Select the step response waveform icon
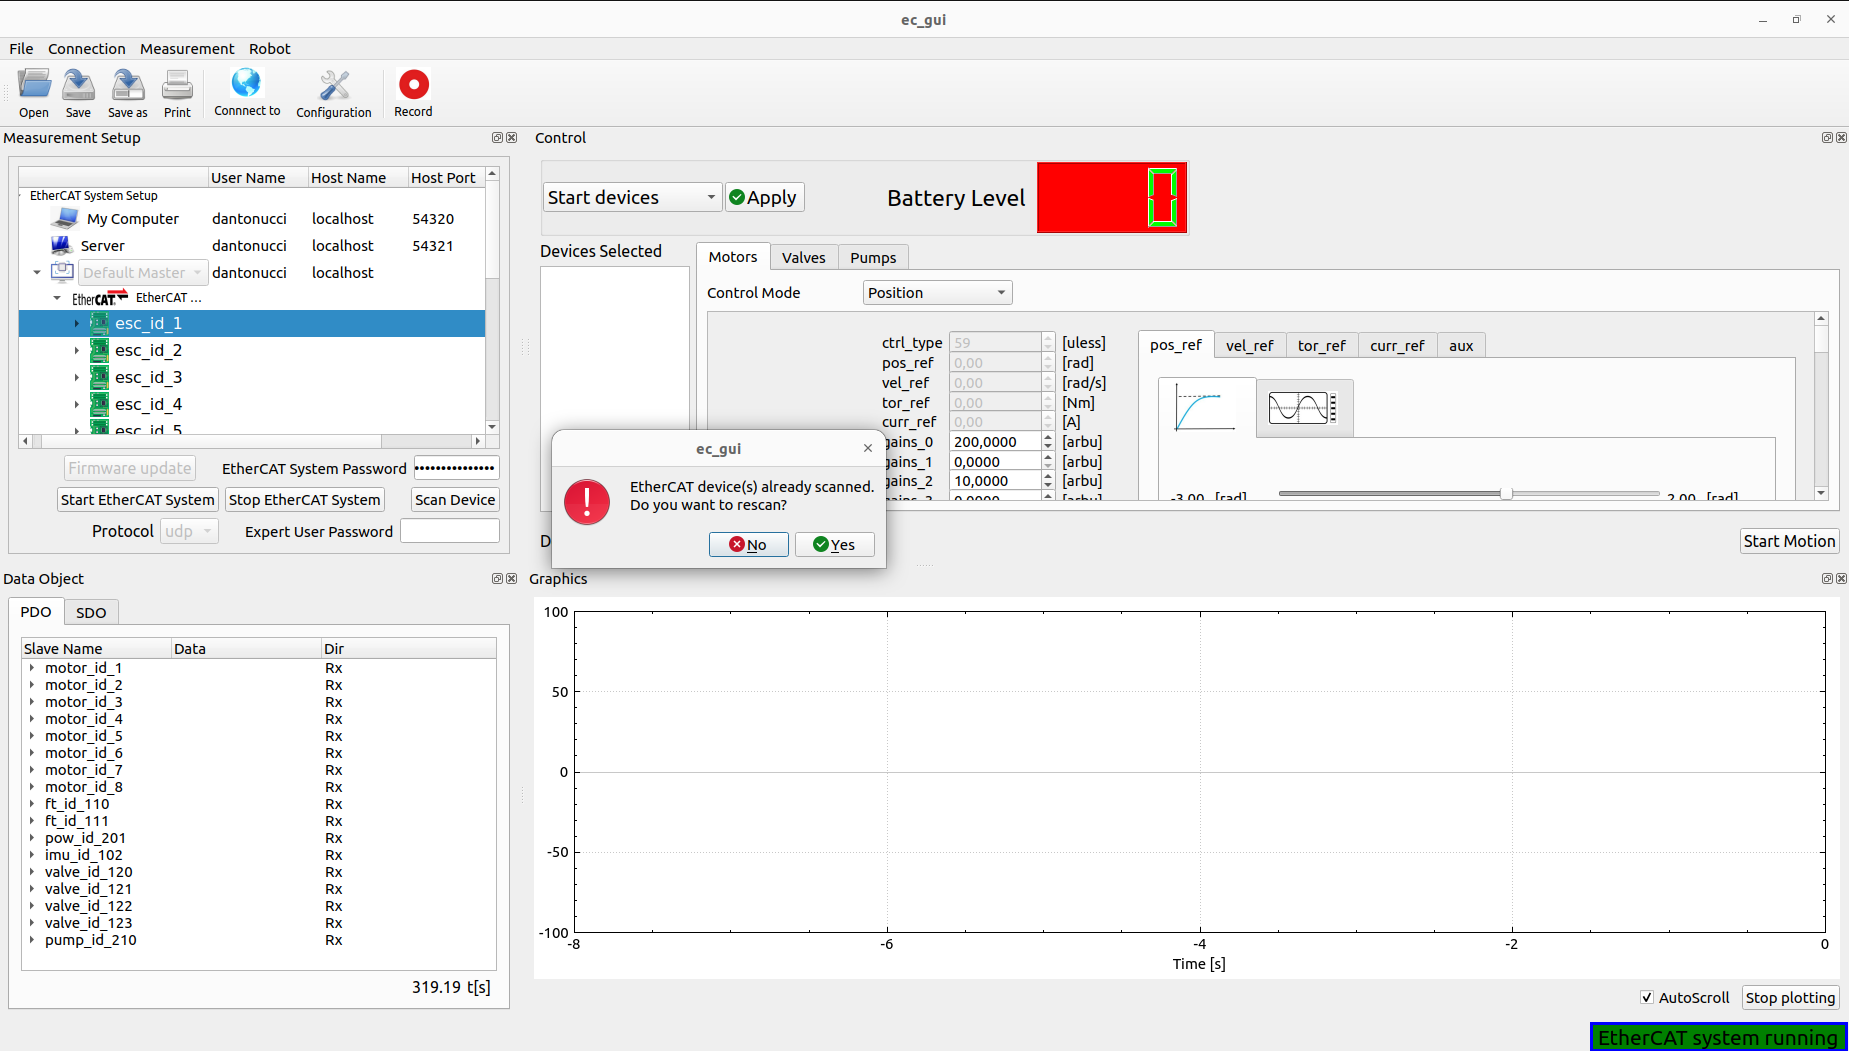This screenshot has width=1849, height=1051. 1205,407
